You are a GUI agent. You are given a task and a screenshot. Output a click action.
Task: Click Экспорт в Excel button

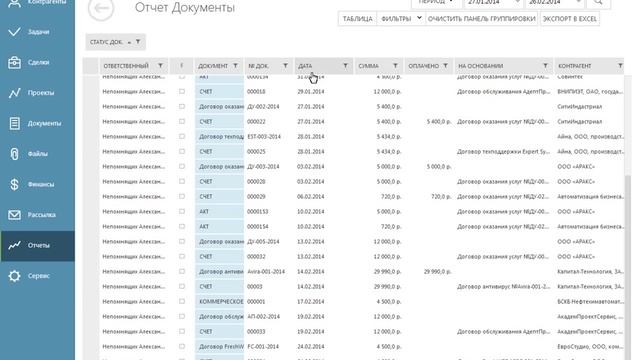pos(570,19)
